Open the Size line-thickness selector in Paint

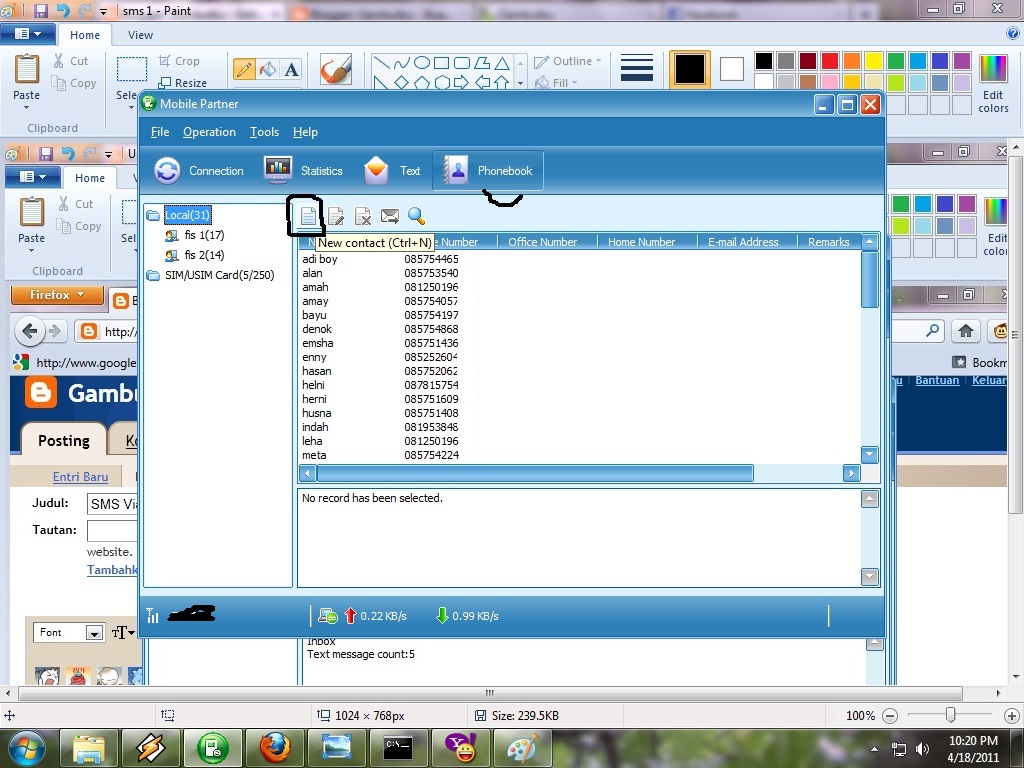(x=637, y=69)
